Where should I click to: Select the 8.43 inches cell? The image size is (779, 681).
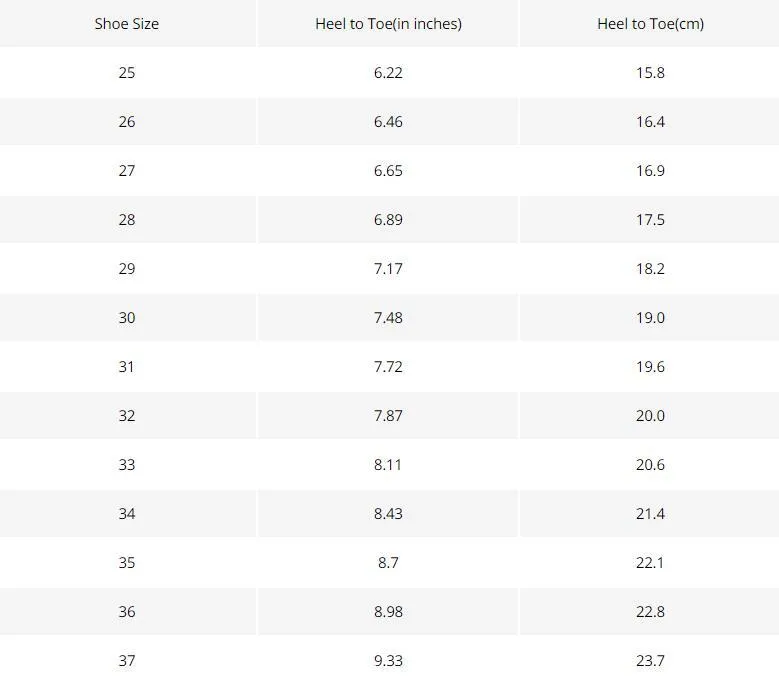[x=388, y=514]
